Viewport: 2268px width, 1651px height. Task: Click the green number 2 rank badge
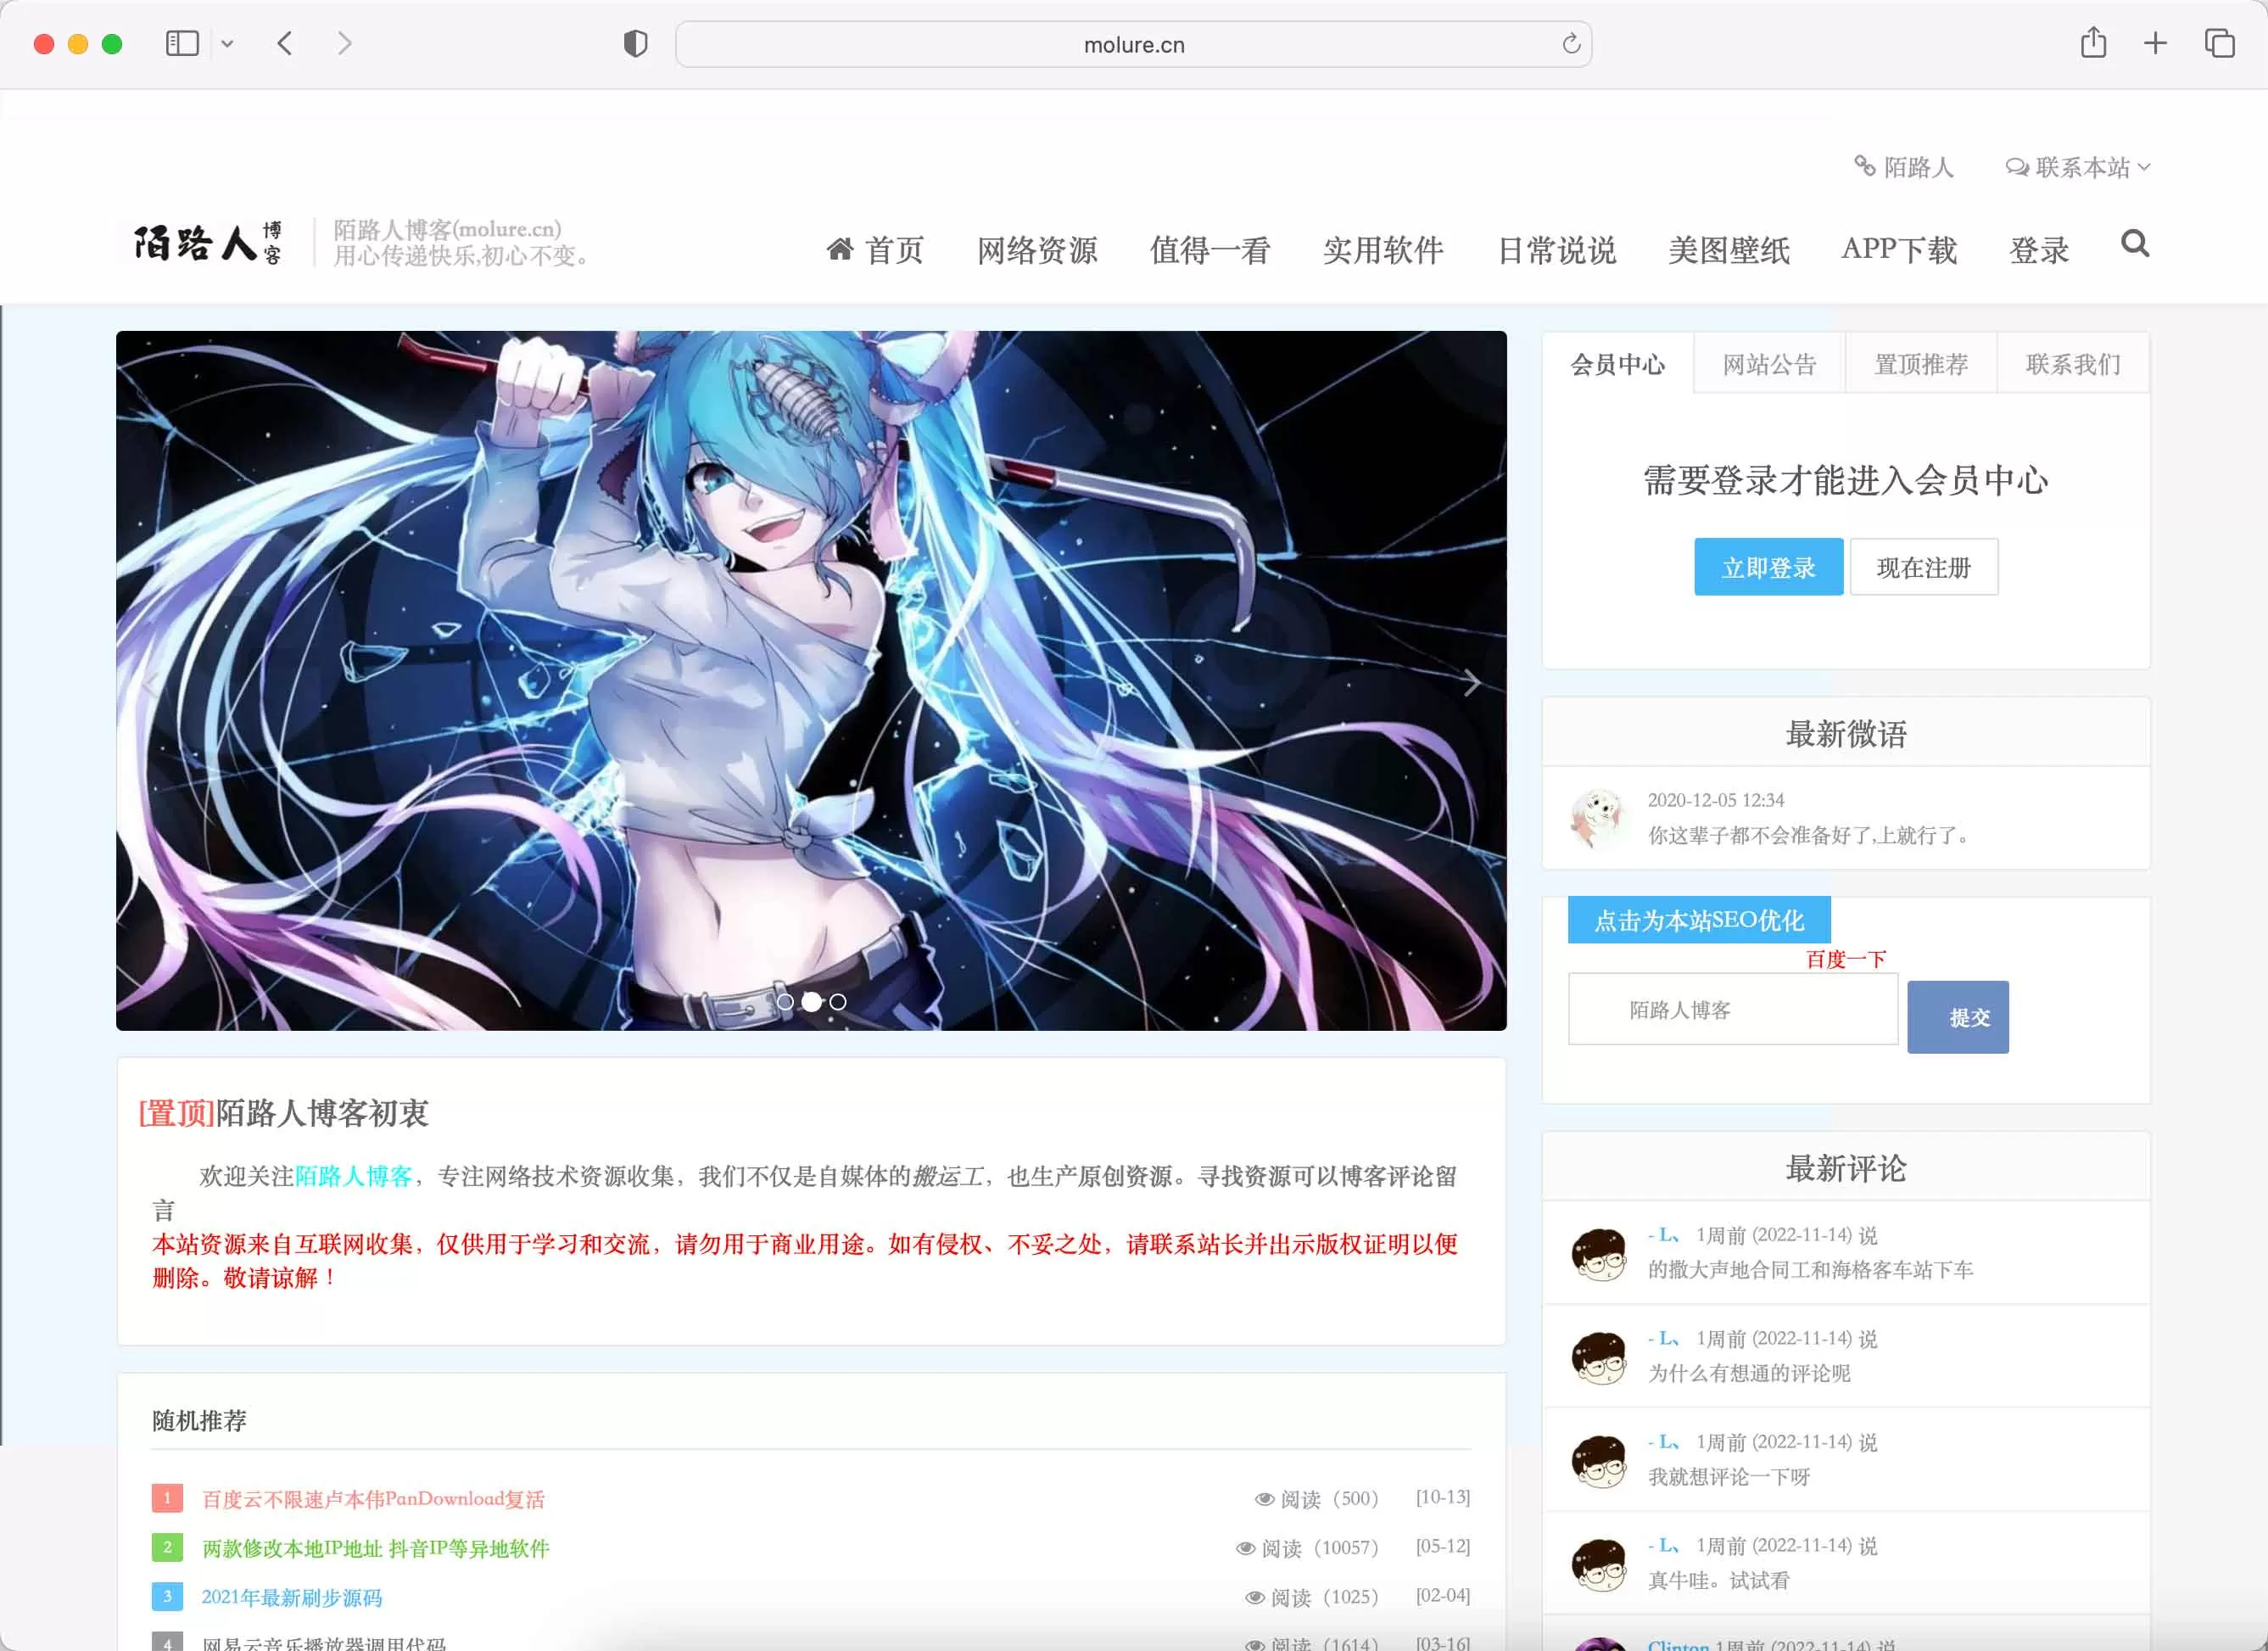tap(167, 1547)
